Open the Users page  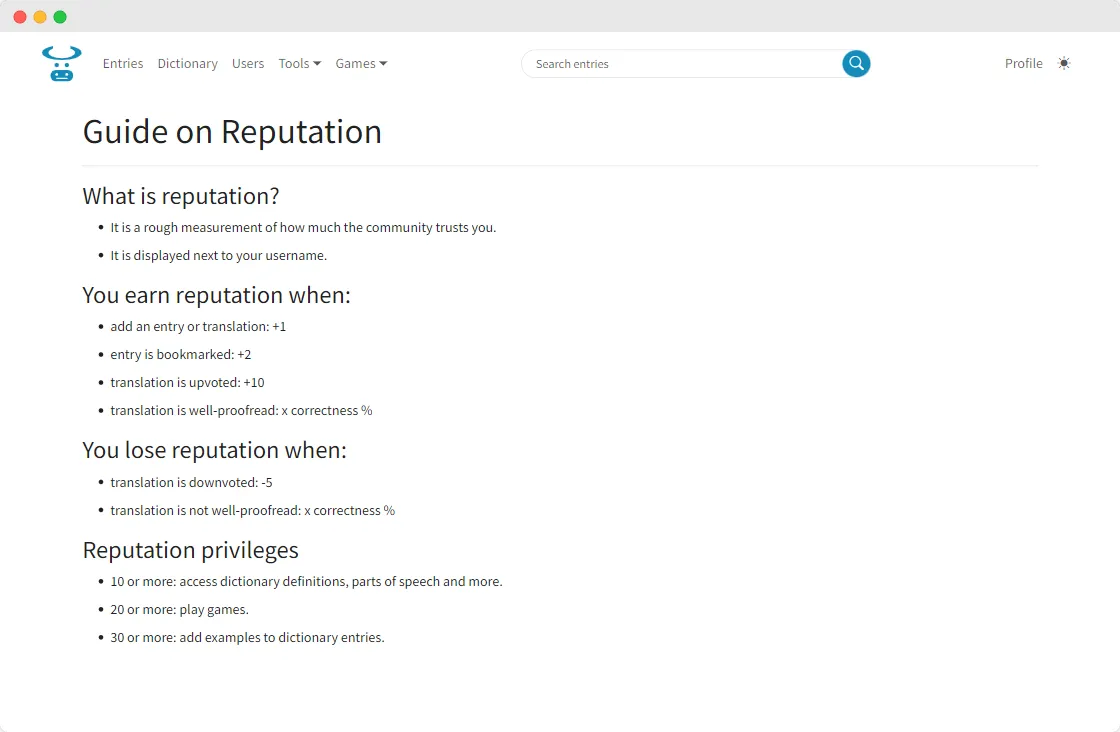point(248,64)
